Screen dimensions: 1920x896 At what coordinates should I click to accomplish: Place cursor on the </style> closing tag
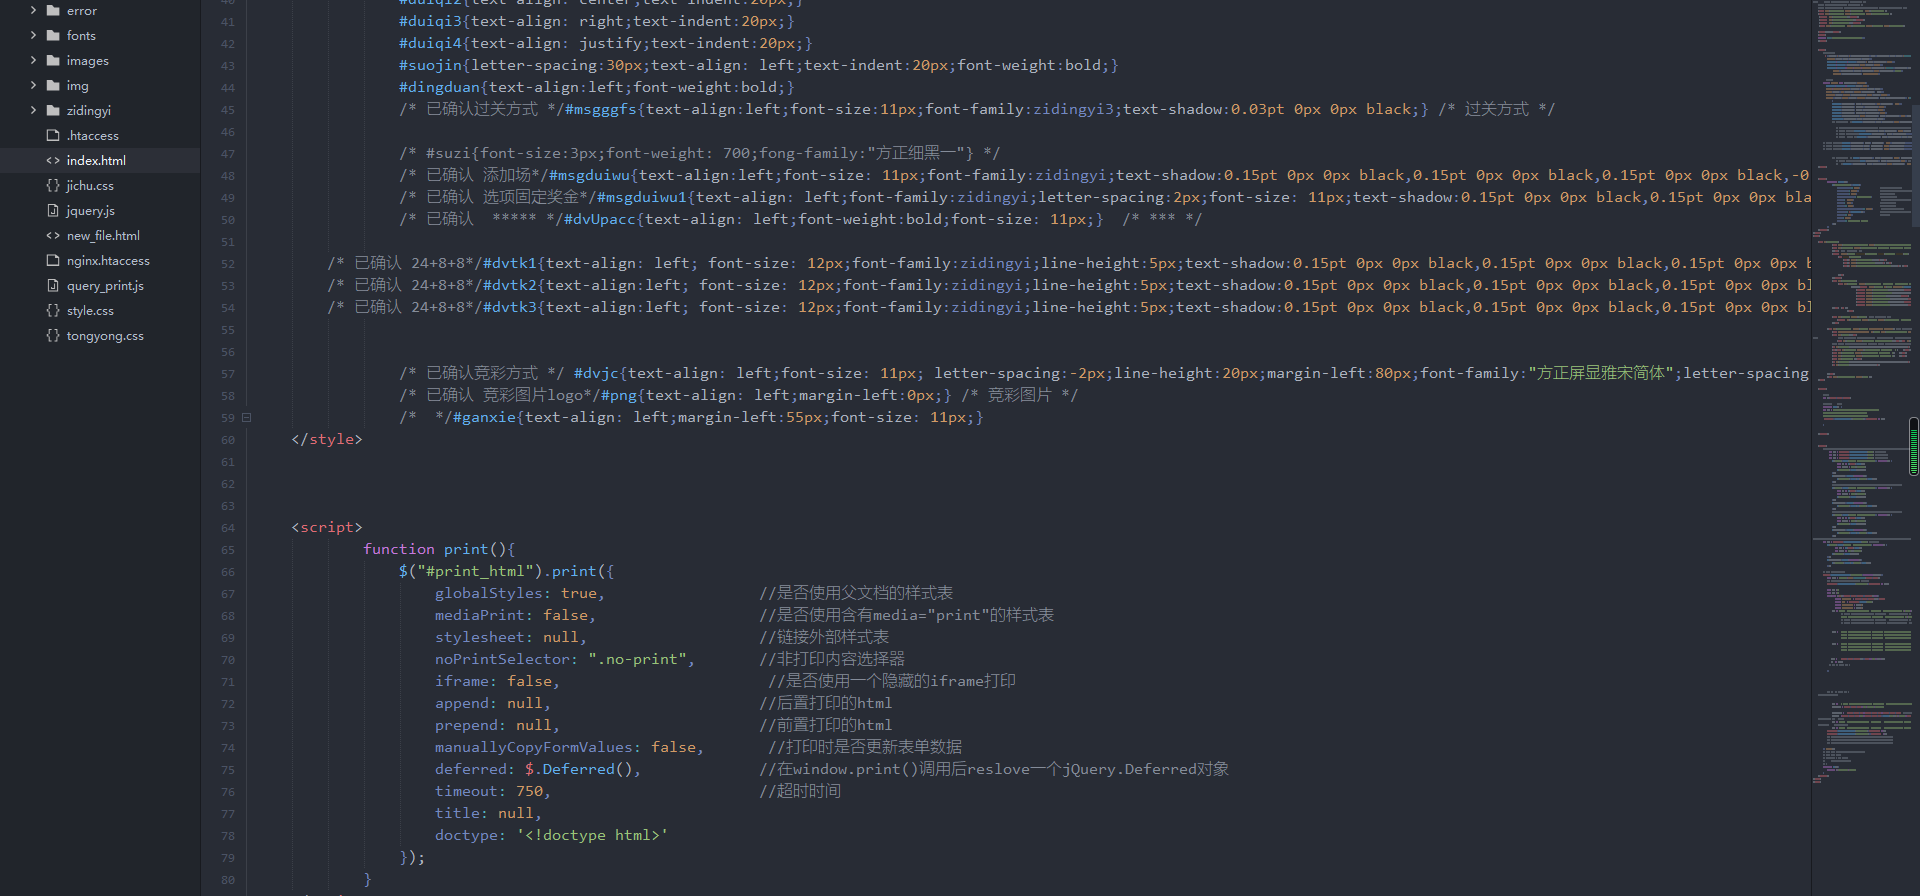point(327,439)
